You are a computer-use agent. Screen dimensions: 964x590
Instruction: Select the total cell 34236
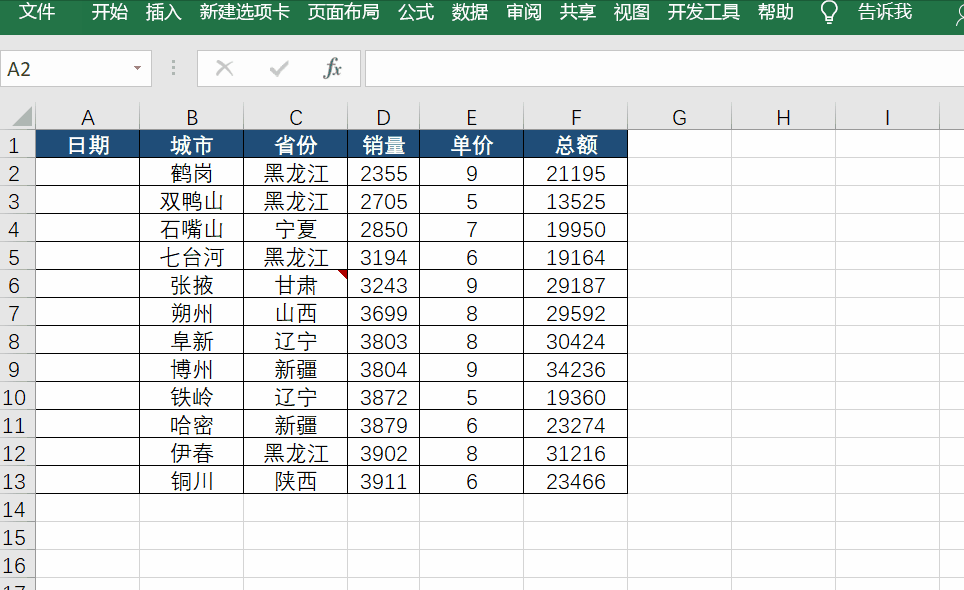point(575,369)
